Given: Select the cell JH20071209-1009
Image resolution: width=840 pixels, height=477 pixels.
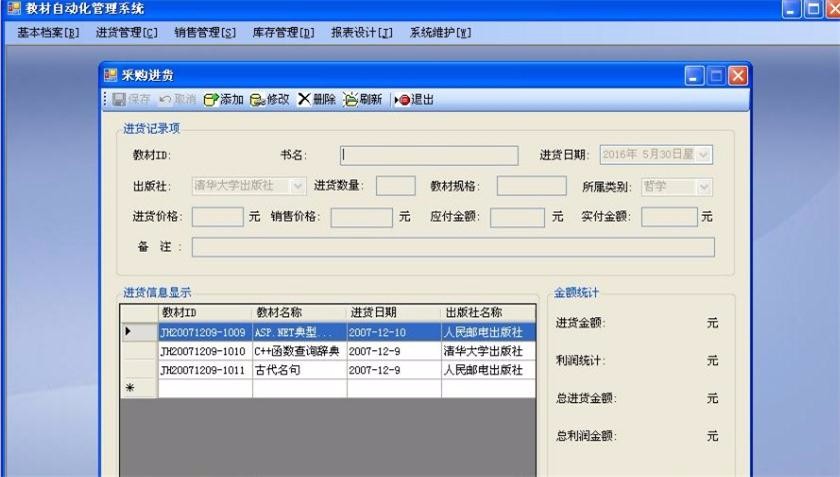Looking at the screenshot, I should point(205,332).
